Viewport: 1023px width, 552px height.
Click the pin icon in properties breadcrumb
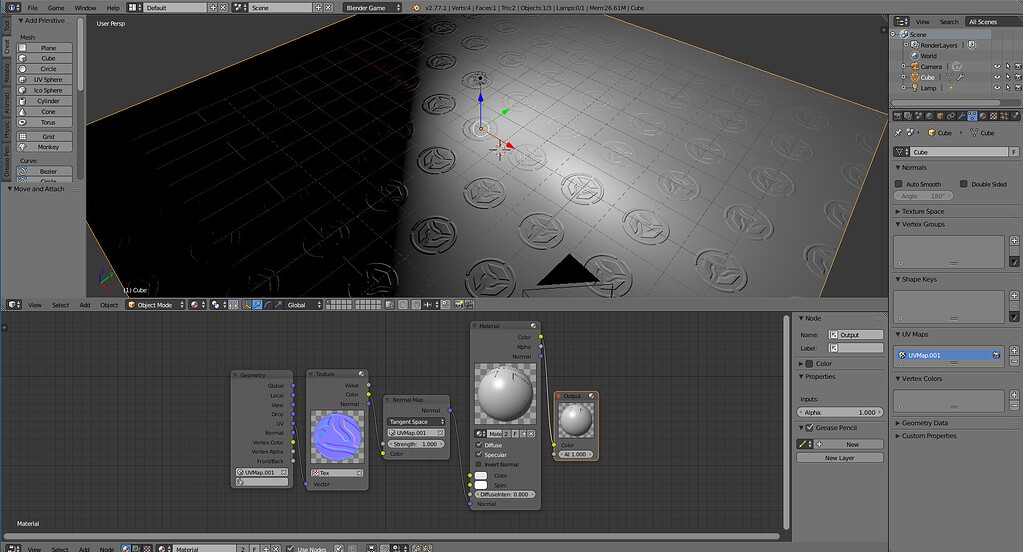898,132
